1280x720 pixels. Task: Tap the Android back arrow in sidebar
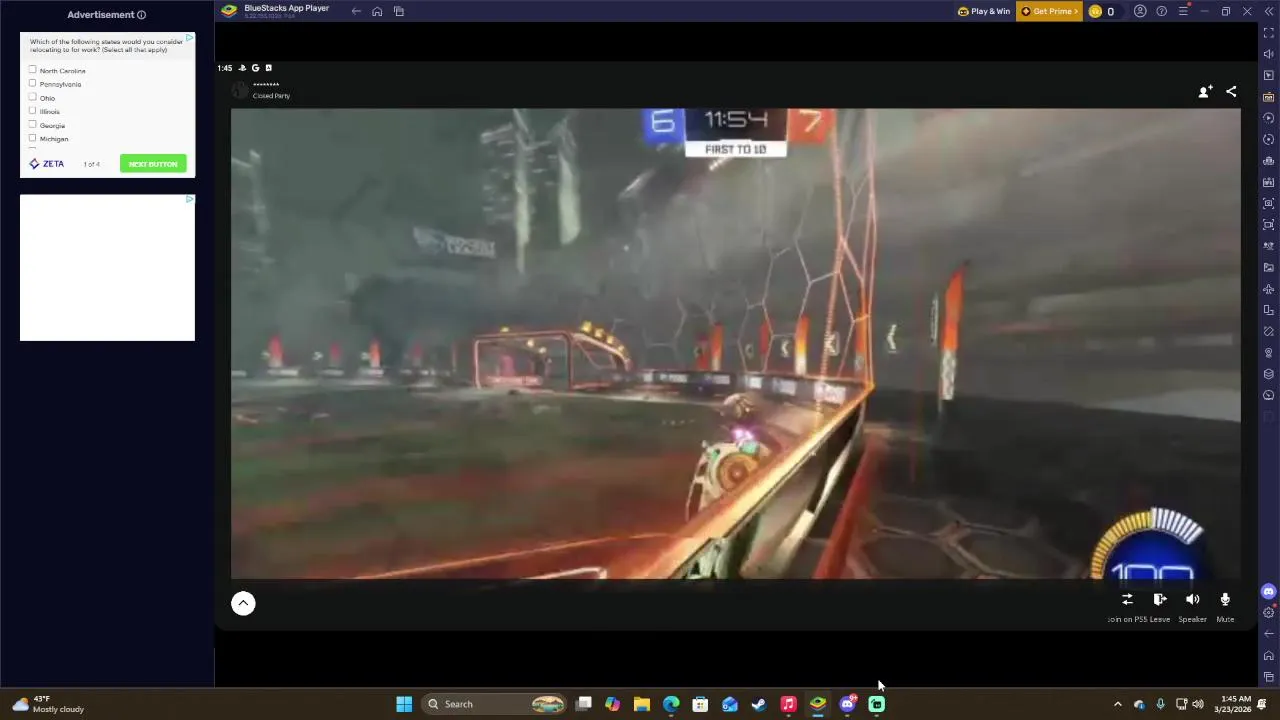click(1269, 634)
